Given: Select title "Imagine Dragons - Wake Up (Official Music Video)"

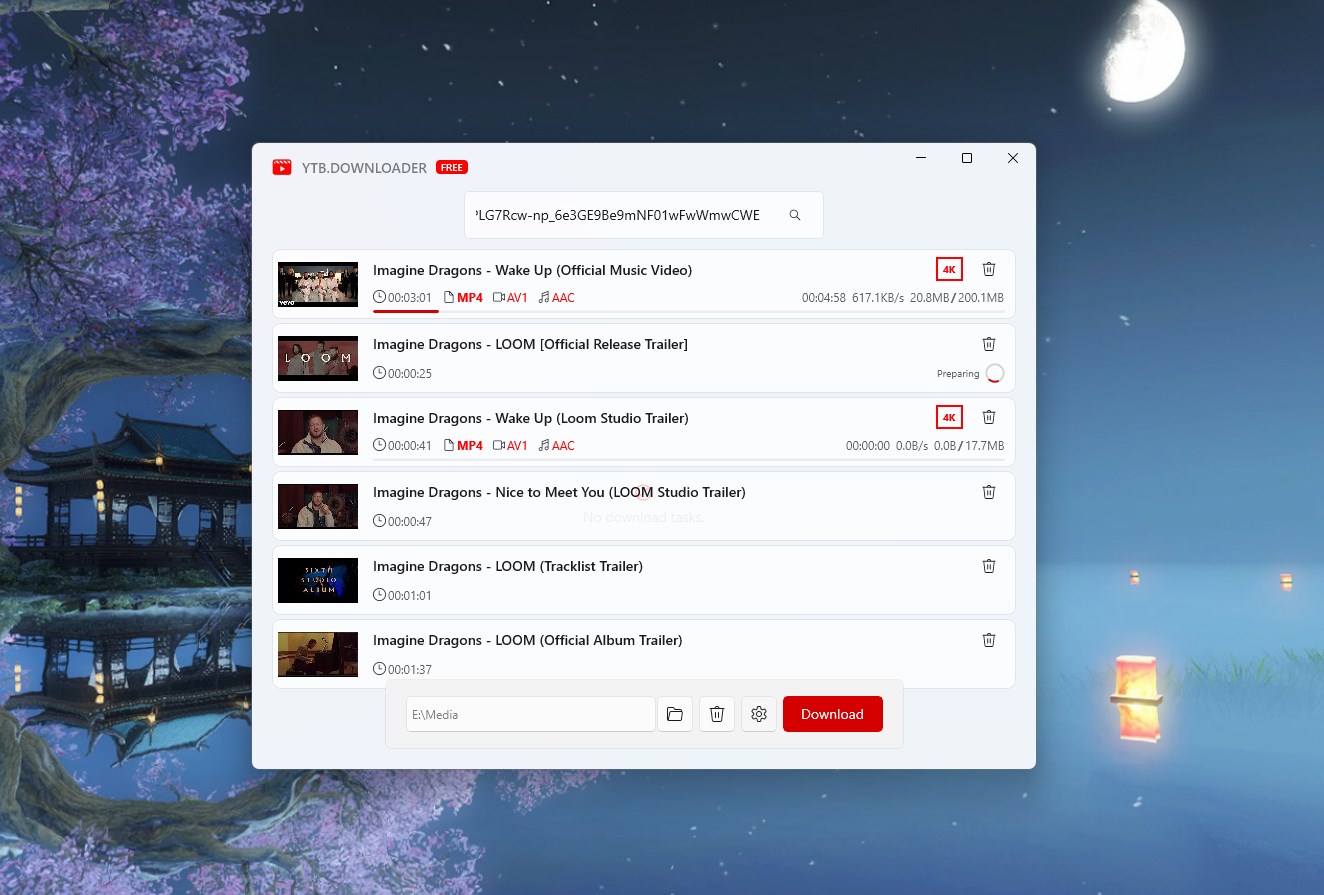Looking at the screenshot, I should (x=532, y=270).
